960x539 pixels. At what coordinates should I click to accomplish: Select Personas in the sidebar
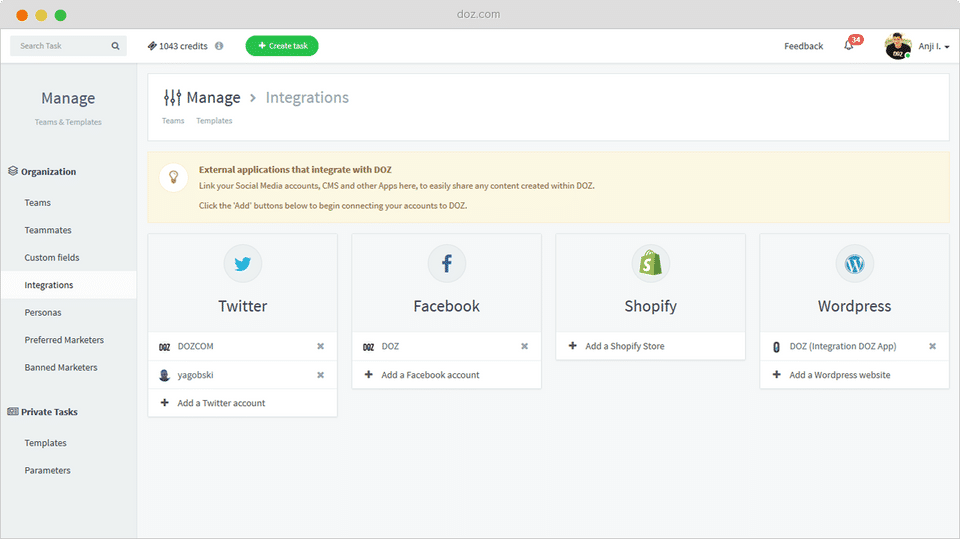point(43,313)
